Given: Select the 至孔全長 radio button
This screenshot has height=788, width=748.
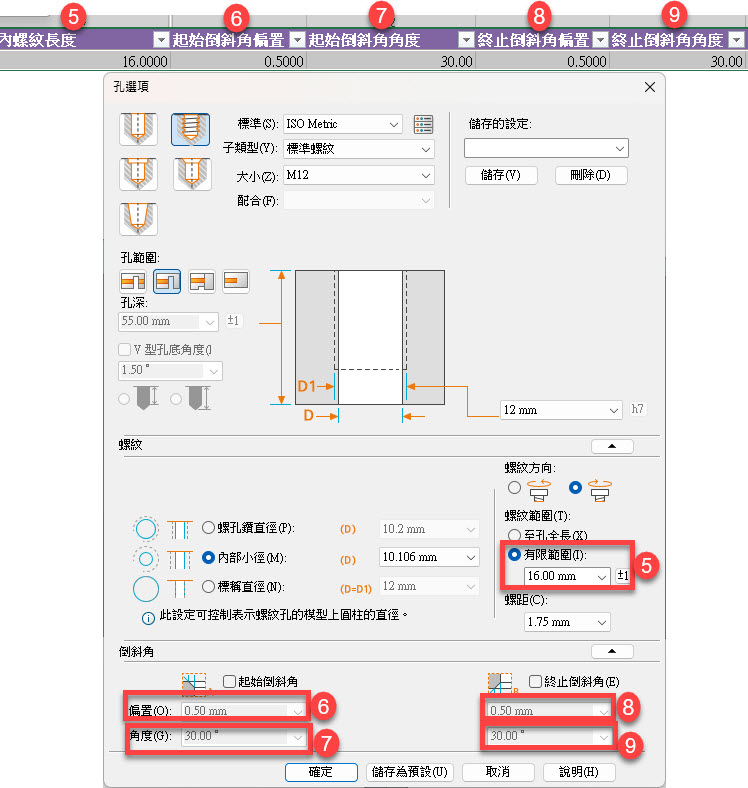Looking at the screenshot, I should click(x=514, y=535).
